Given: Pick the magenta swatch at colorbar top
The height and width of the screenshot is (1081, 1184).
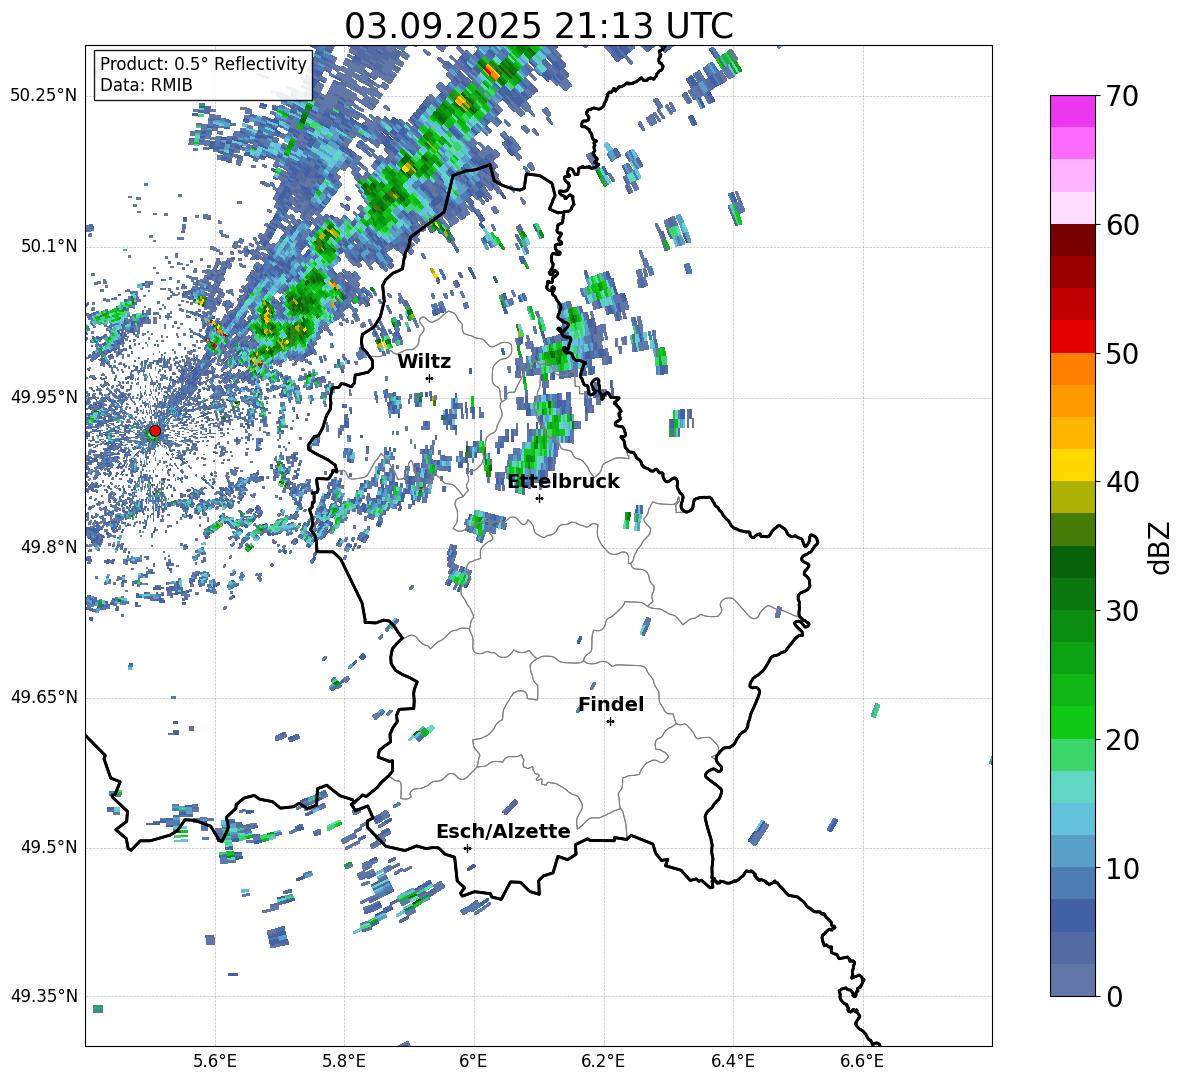Looking at the screenshot, I should coord(1072,112).
